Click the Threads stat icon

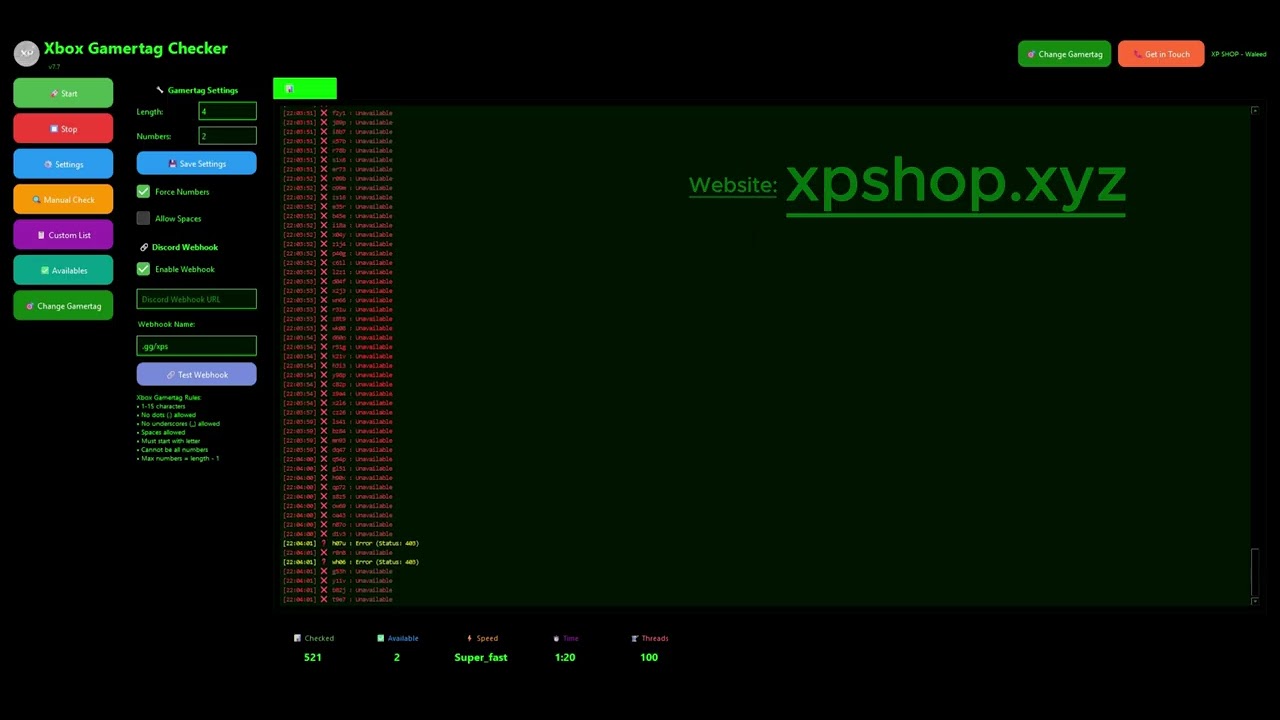click(634, 638)
